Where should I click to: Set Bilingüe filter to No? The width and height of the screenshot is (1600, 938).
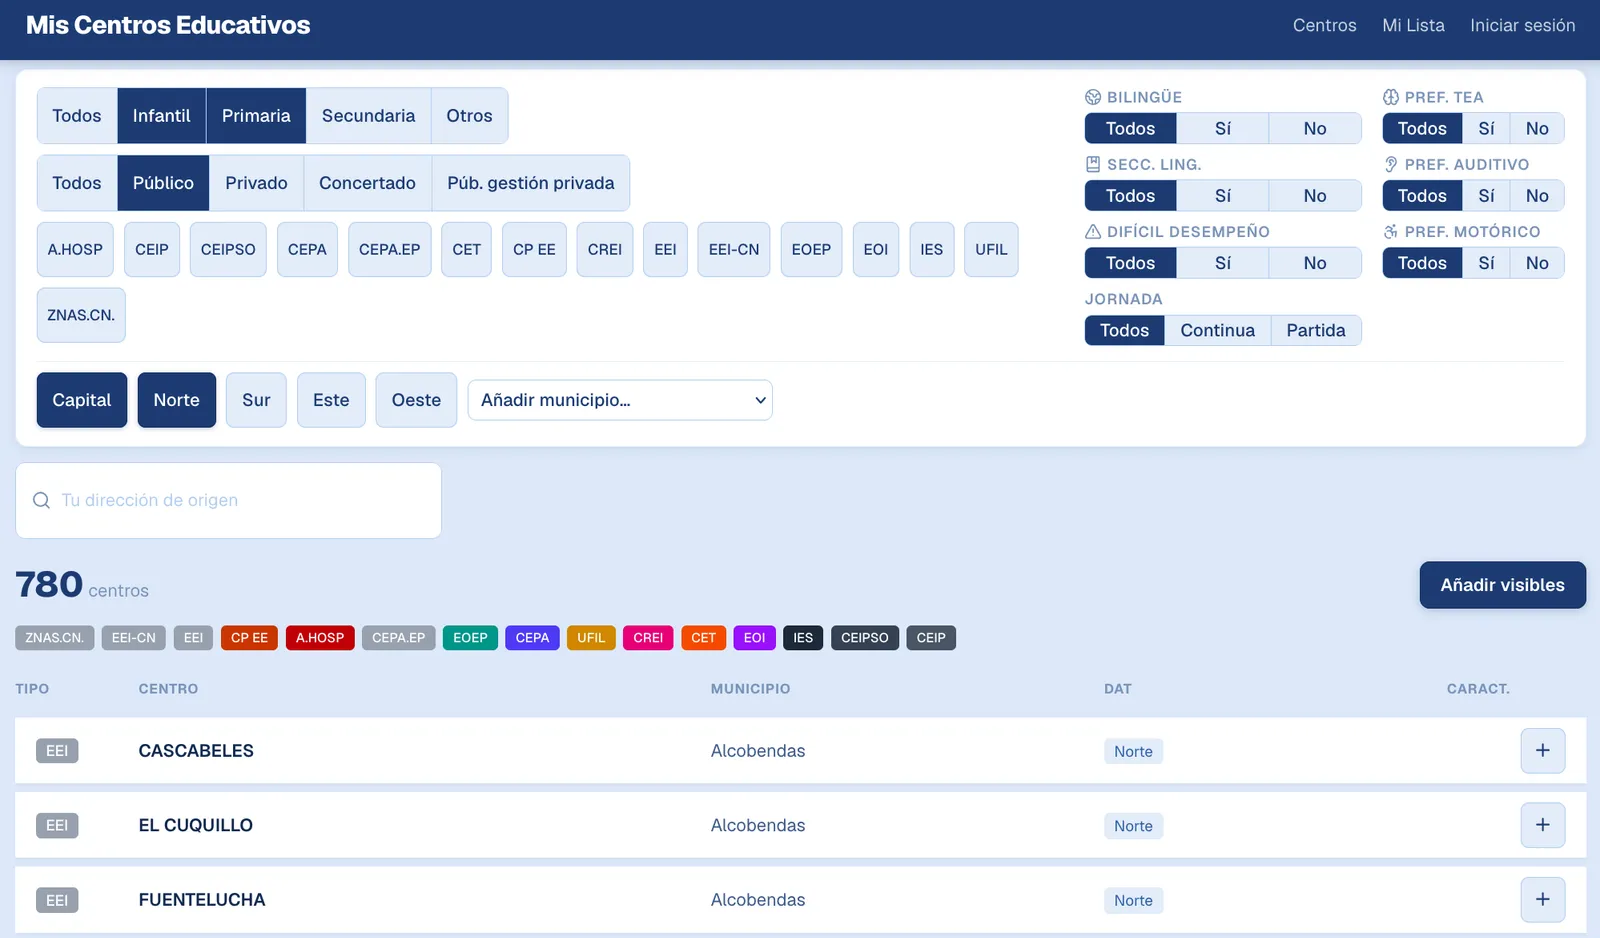click(x=1315, y=129)
